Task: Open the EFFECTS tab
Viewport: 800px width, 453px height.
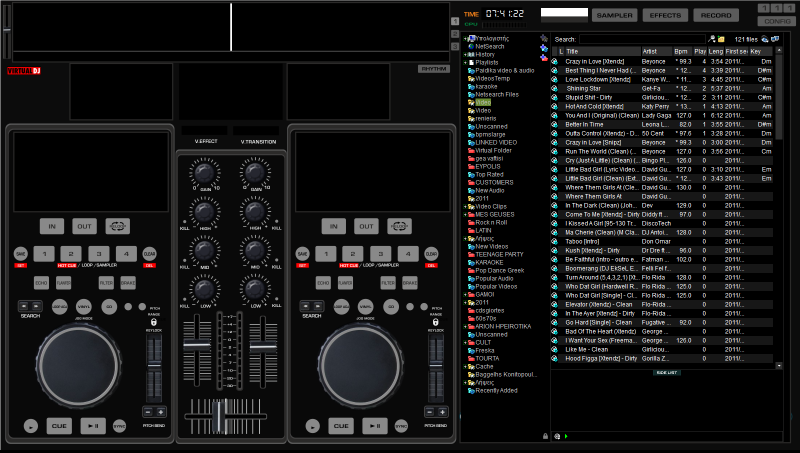Action: point(665,15)
